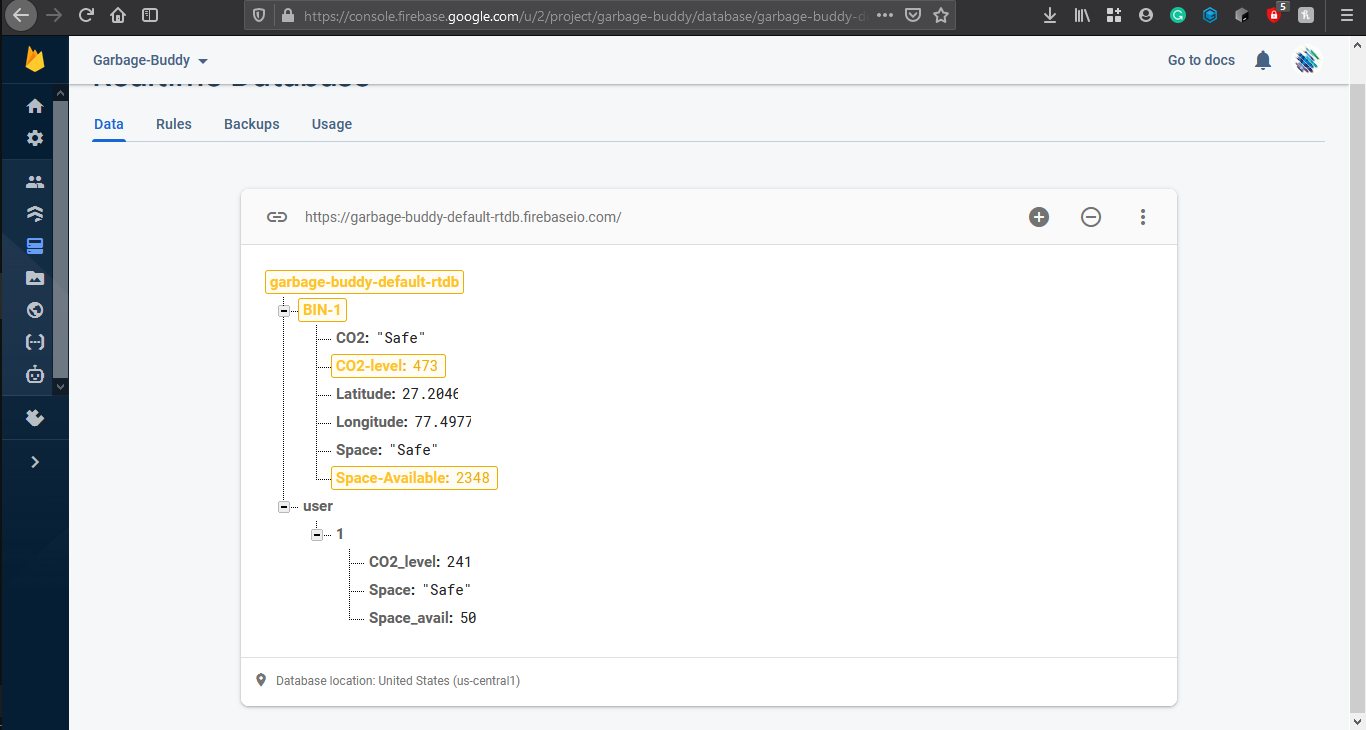Viewport: 1366px width, 730px height.
Task: Open browser downloads arrow icon
Action: coord(1050,15)
